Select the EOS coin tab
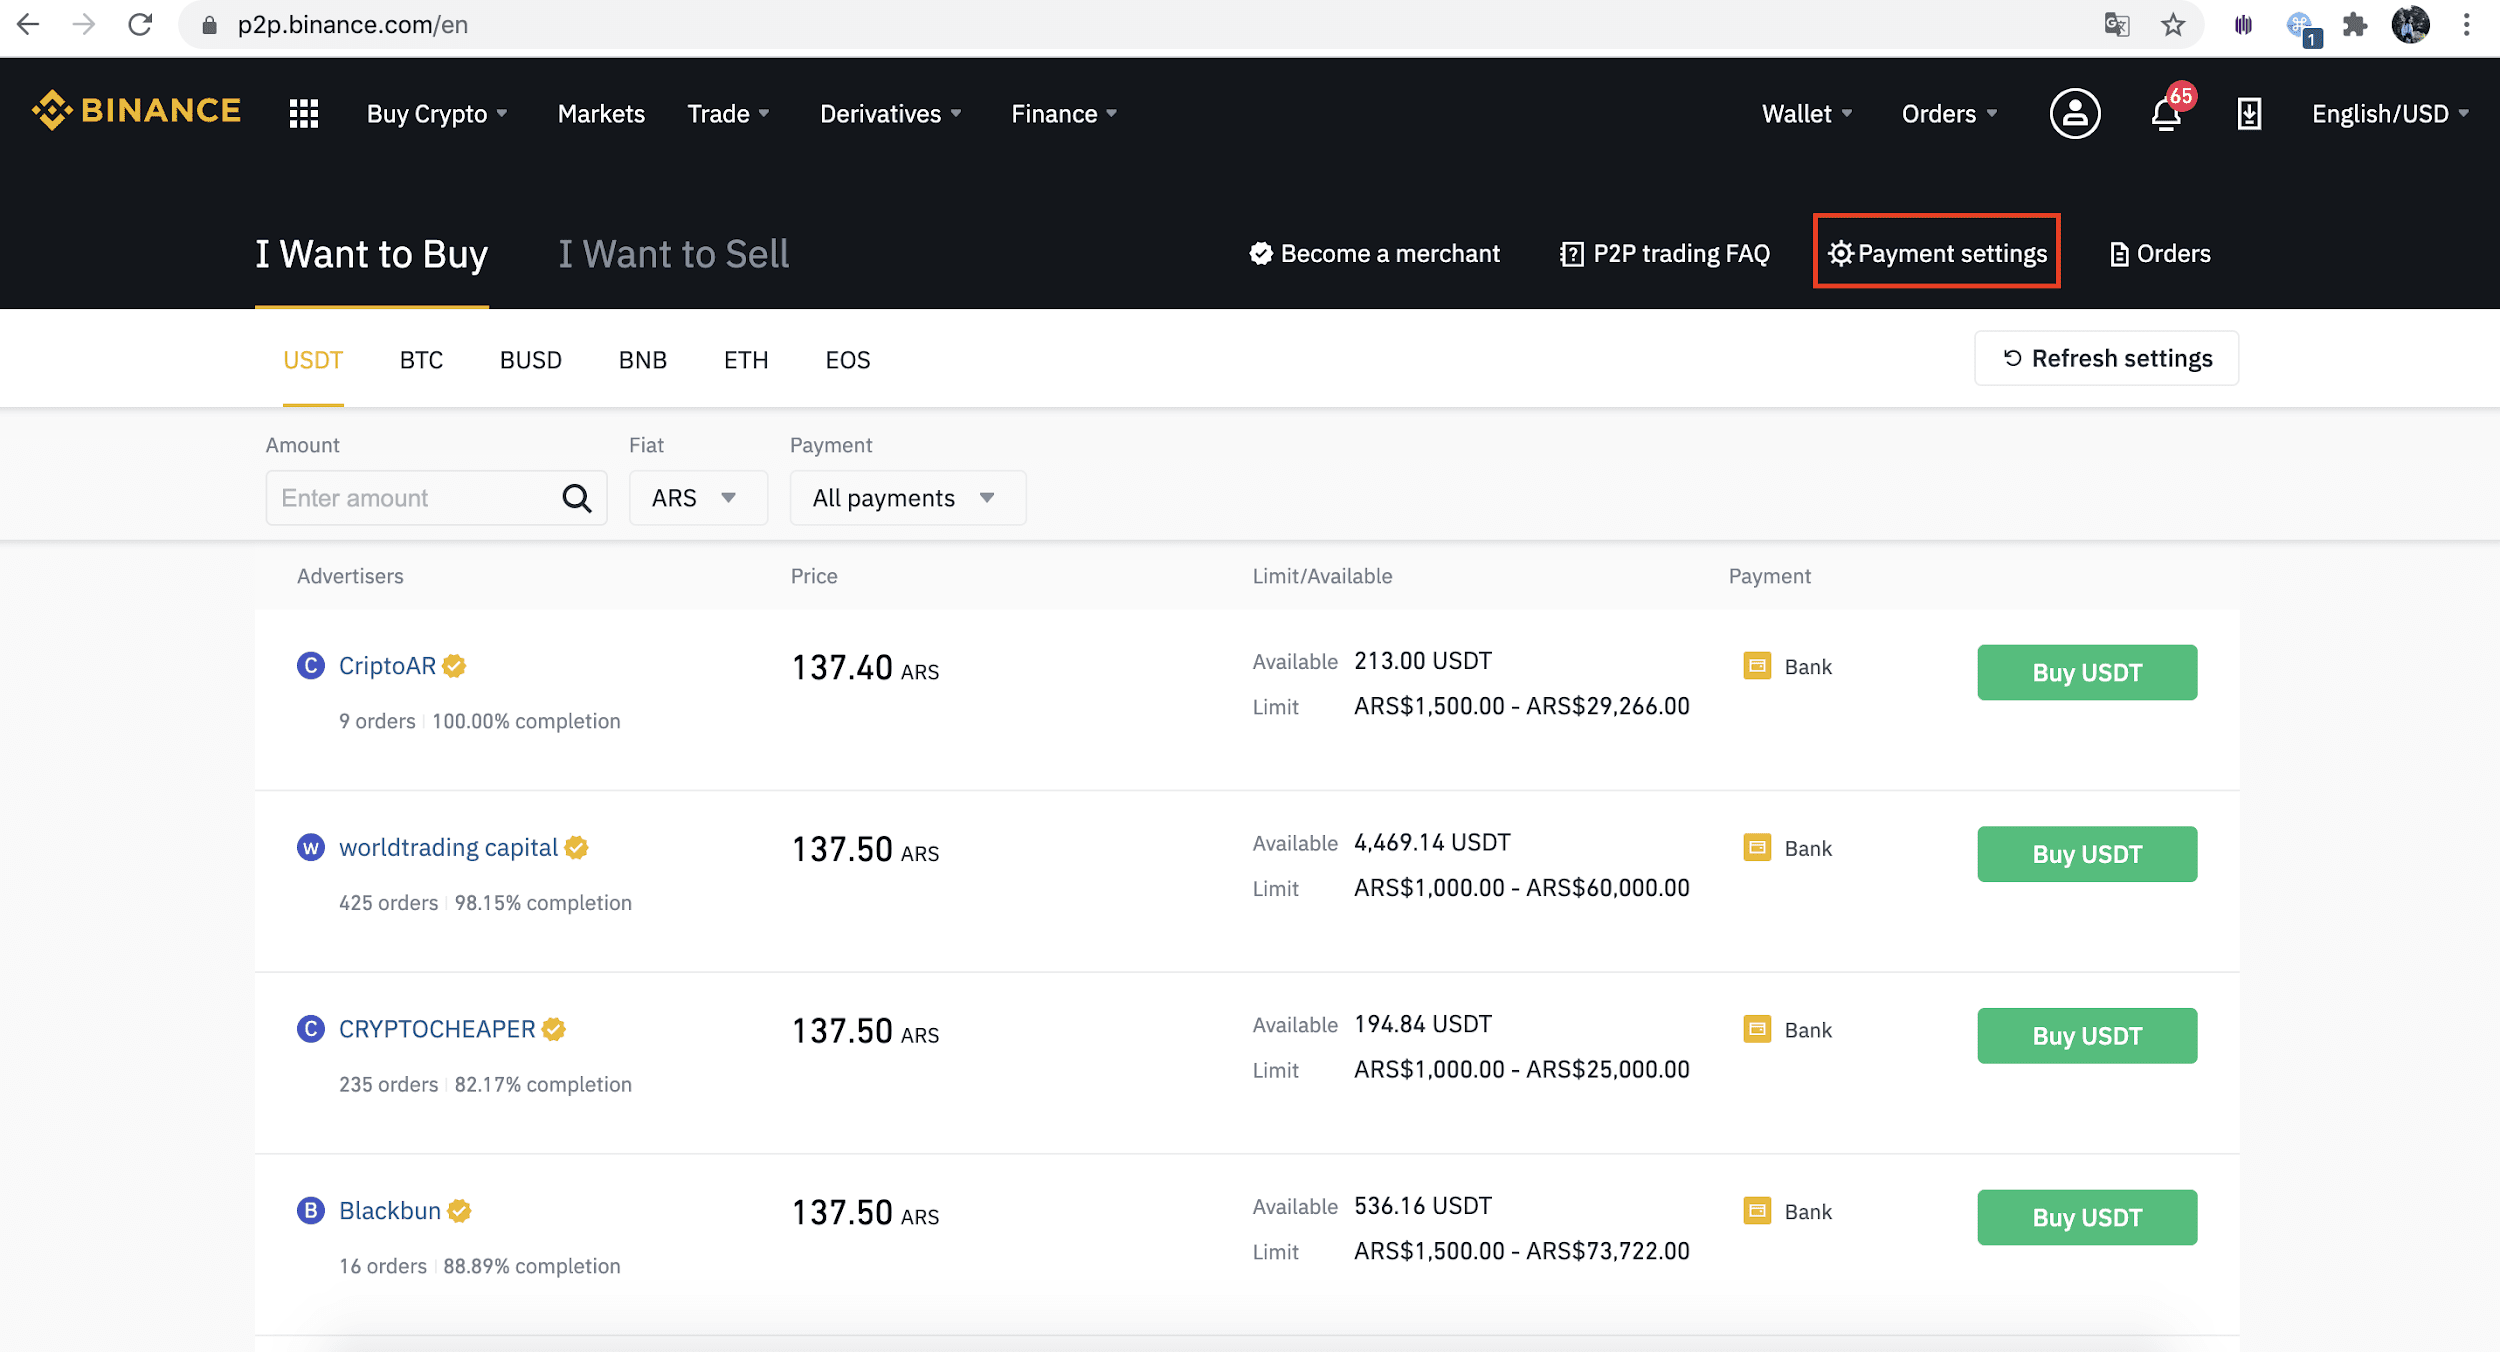 coord(848,360)
